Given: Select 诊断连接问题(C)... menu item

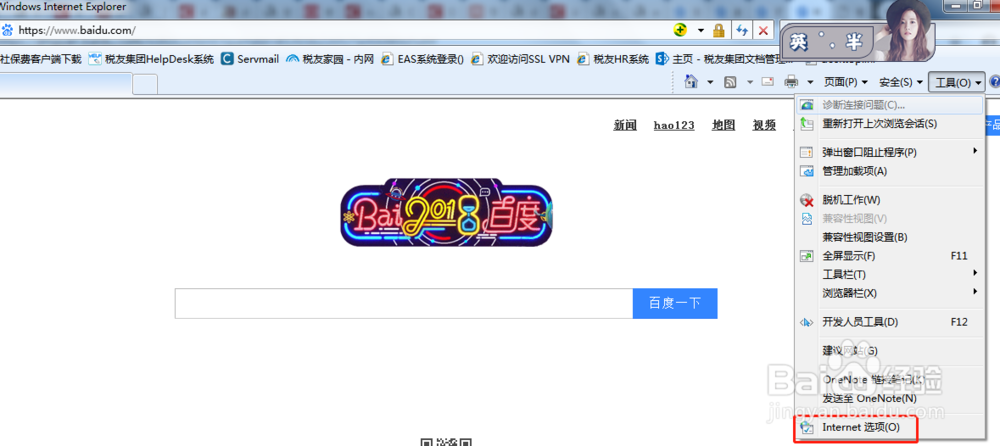Looking at the screenshot, I should (x=889, y=105).
